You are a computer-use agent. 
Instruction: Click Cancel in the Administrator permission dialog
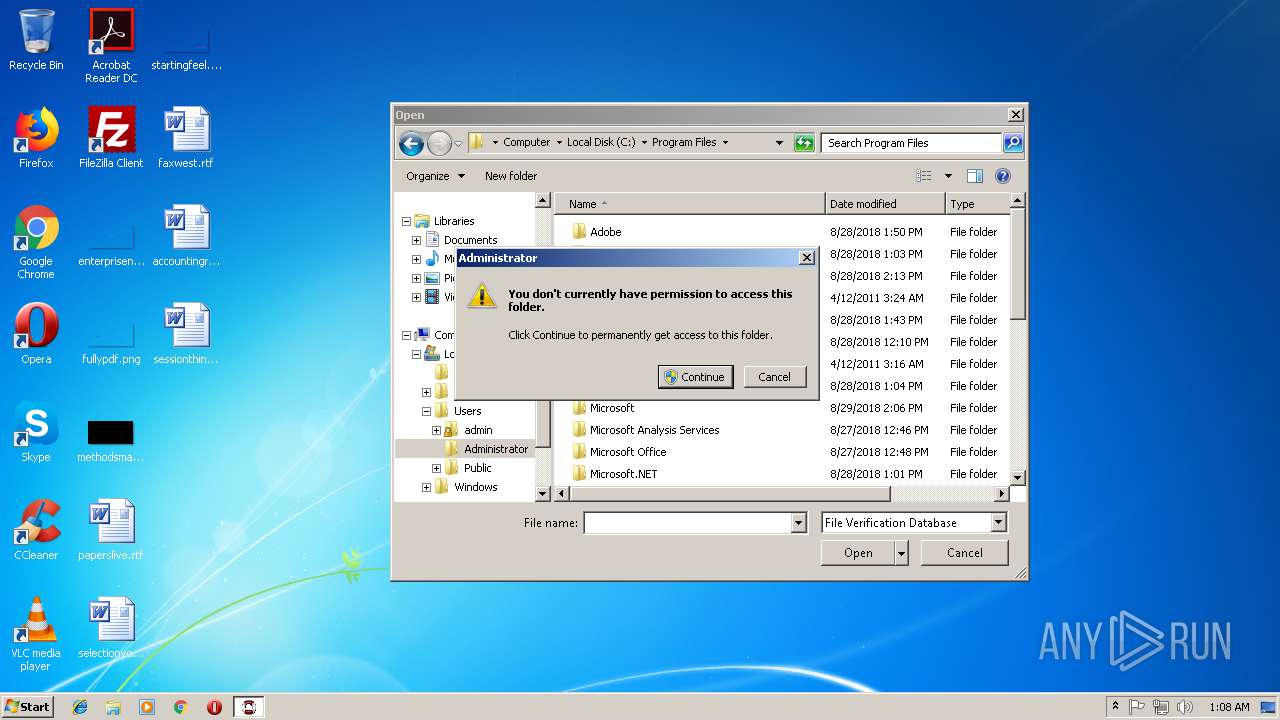[x=775, y=377]
